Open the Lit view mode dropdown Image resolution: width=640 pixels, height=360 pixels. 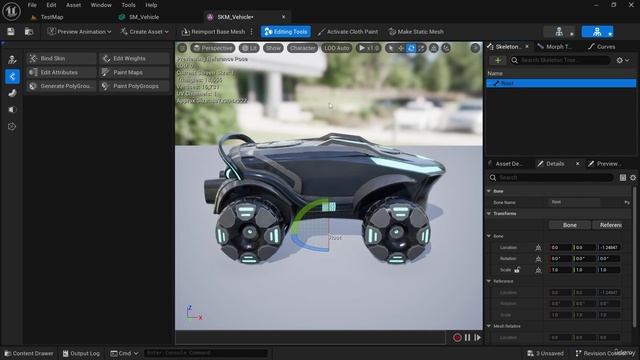point(249,48)
